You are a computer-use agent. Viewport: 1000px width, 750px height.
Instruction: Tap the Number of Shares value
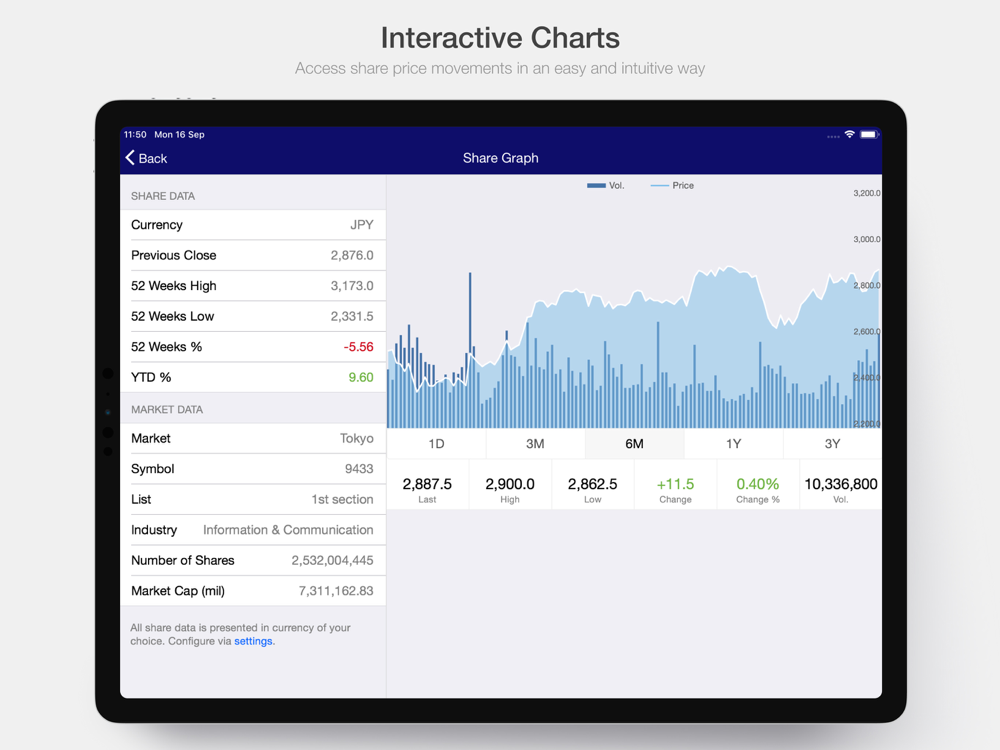tap(332, 561)
